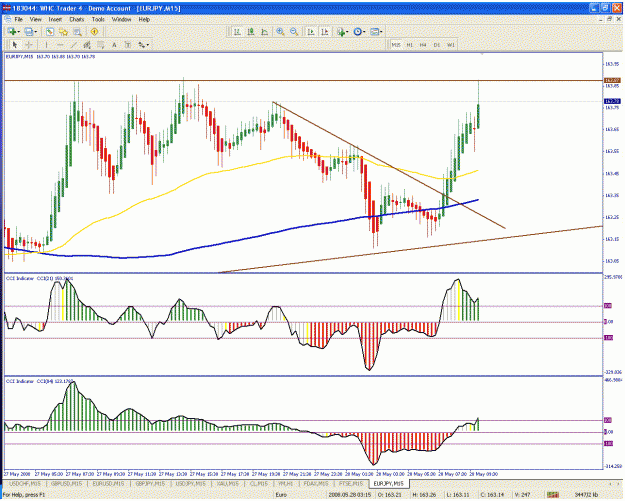Switch to the FTSE,M15 chart tab
The height and width of the screenshot is (501, 625).
click(x=351, y=484)
